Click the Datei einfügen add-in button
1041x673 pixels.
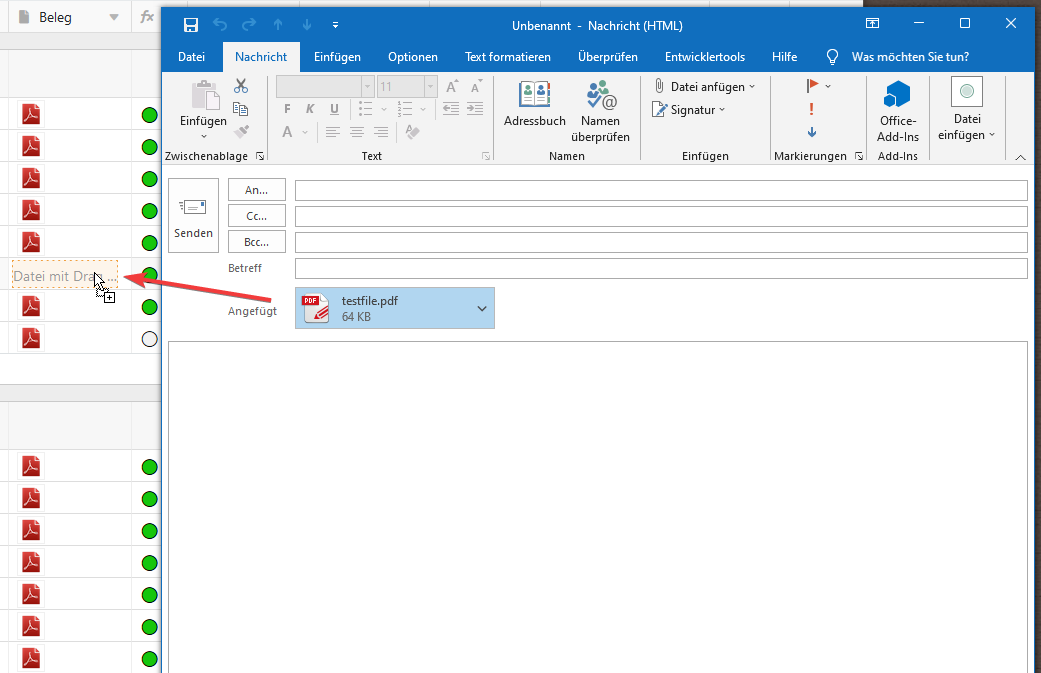[x=967, y=110]
